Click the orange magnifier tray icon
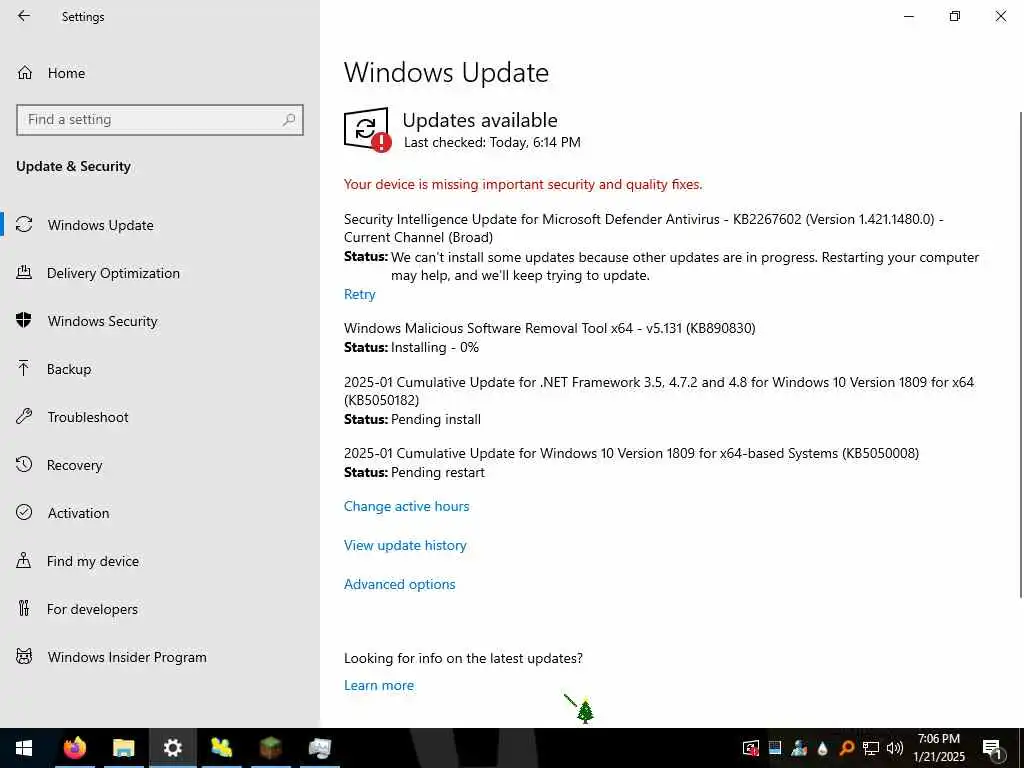The height and width of the screenshot is (768, 1024). click(846, 748)
